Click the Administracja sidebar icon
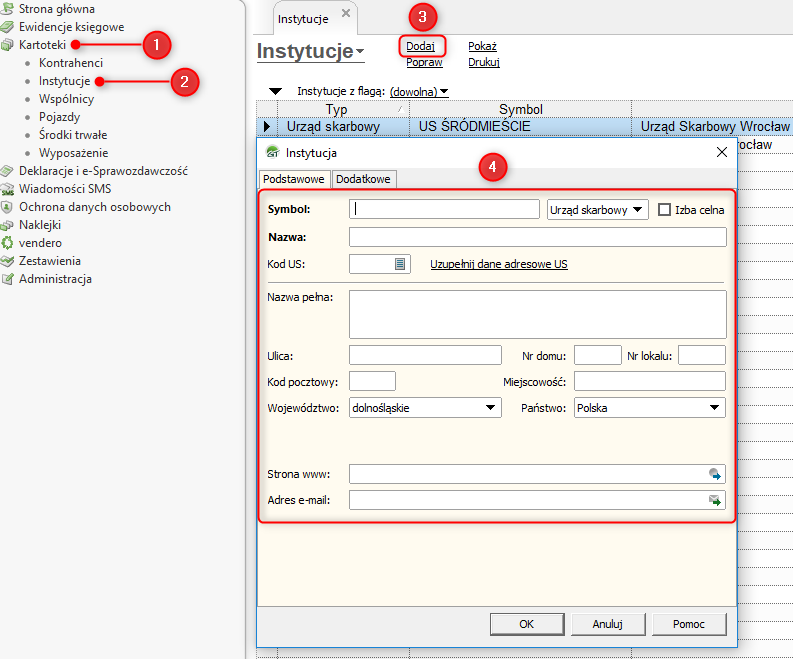 (x=8, y=279)
